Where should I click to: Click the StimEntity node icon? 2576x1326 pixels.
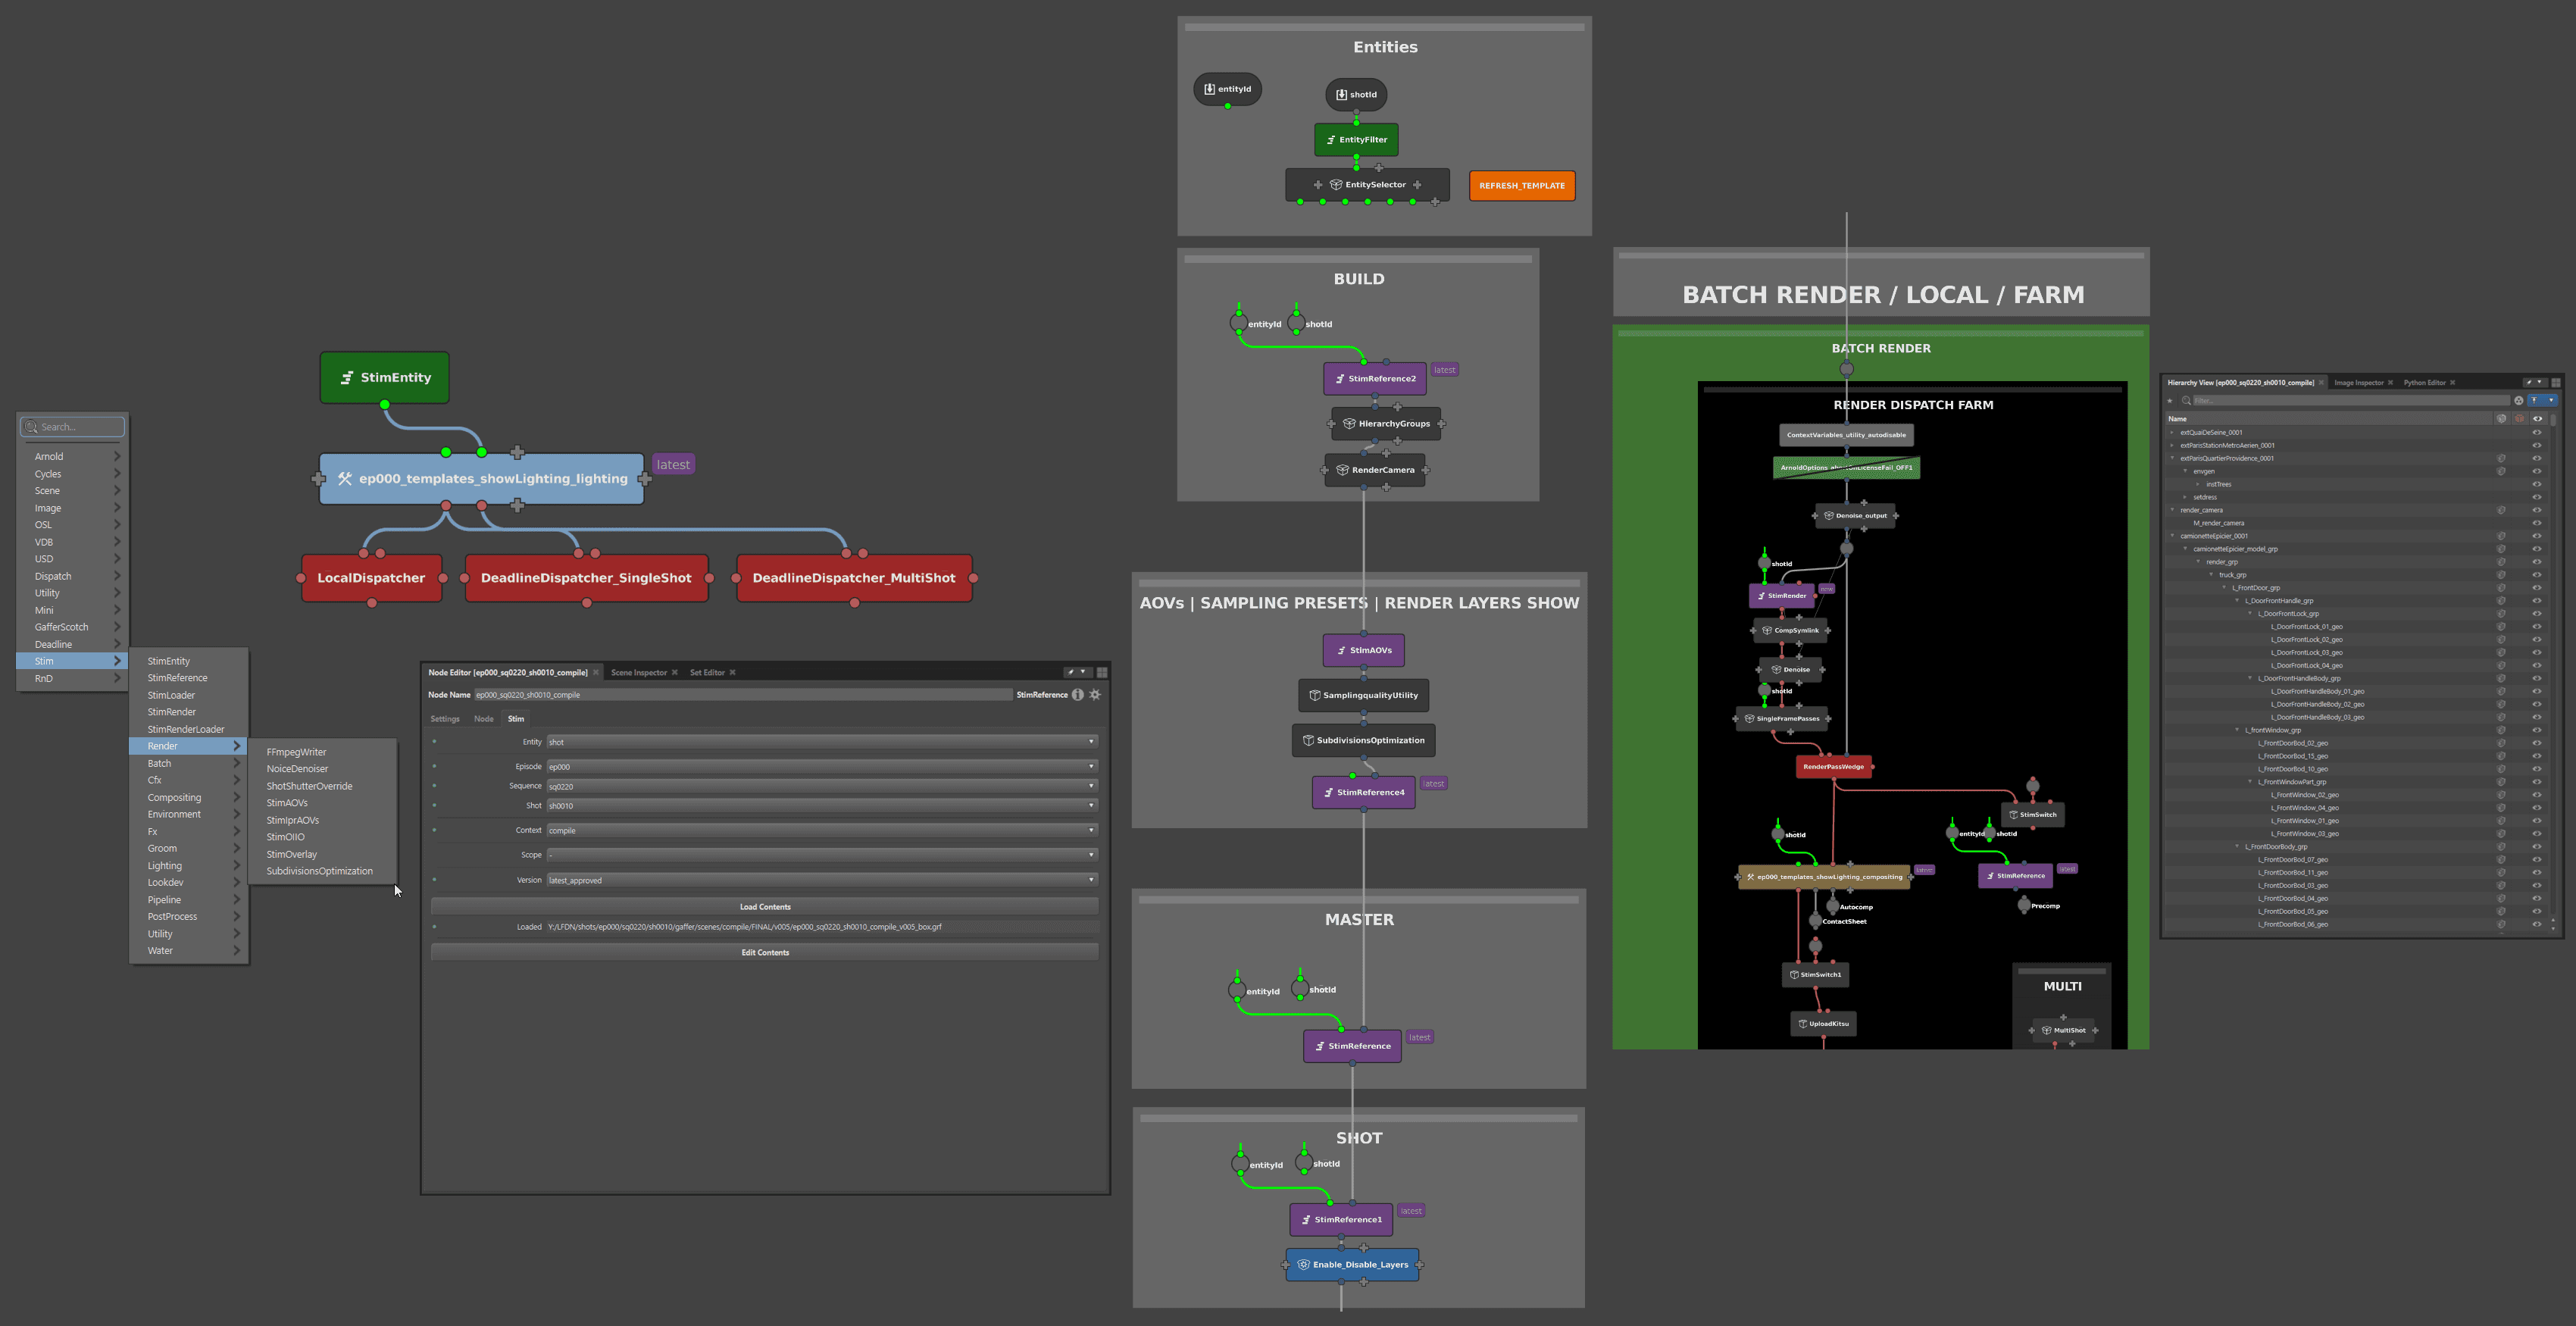pyautogui.click(x=347, y=378)
